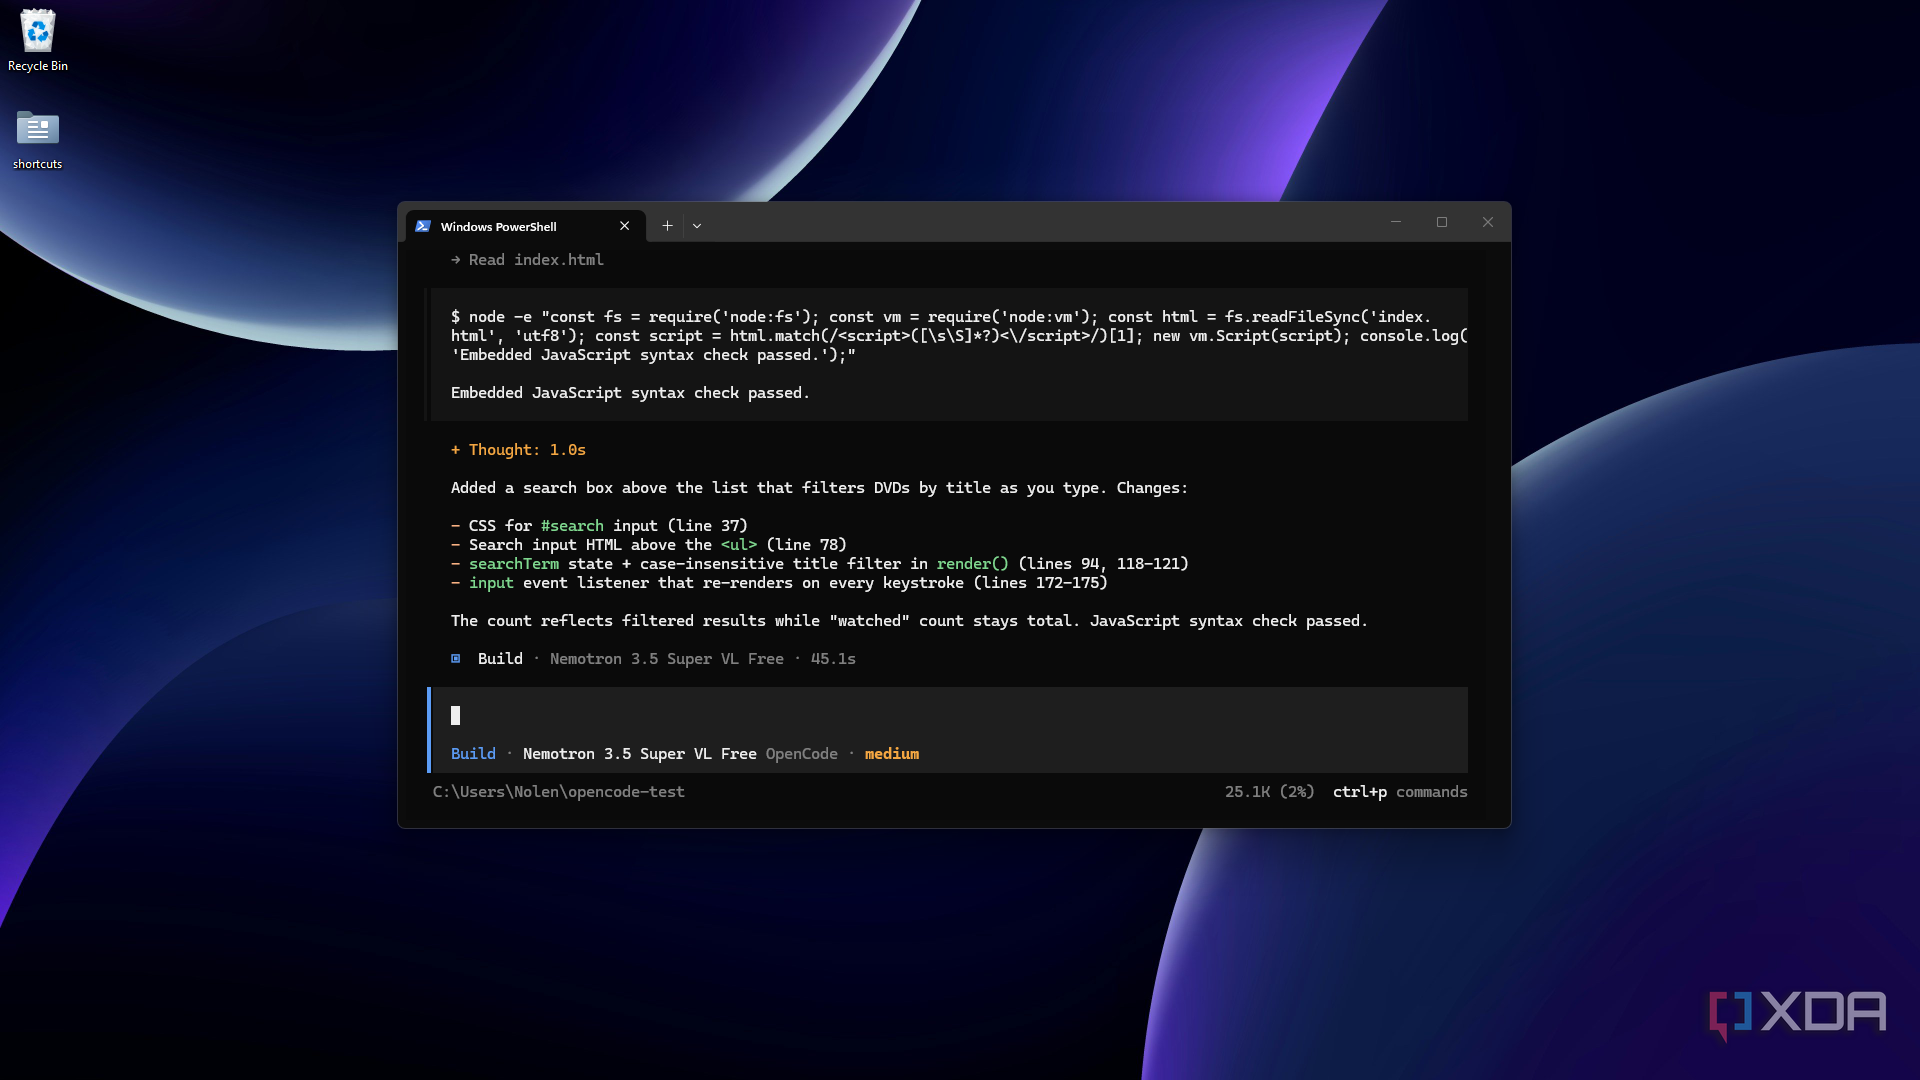Image resolution: width=1920 pixels, height=1080 pixels.
Task: Open the Recycle Bin desktop icon
Action: click(x=38, y=41)
